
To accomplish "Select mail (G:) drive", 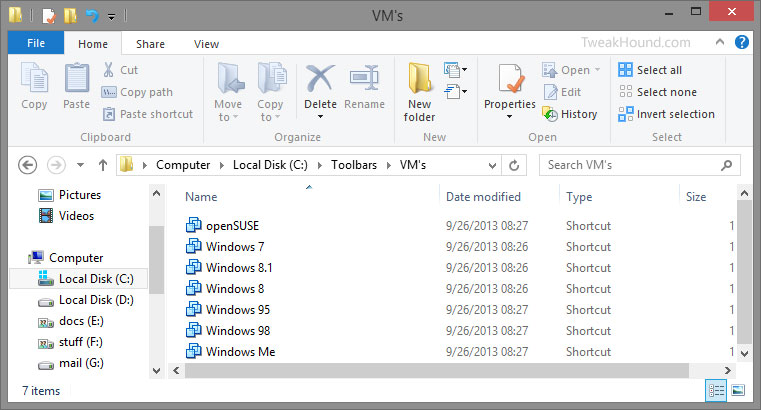I will tap(71, 363).
